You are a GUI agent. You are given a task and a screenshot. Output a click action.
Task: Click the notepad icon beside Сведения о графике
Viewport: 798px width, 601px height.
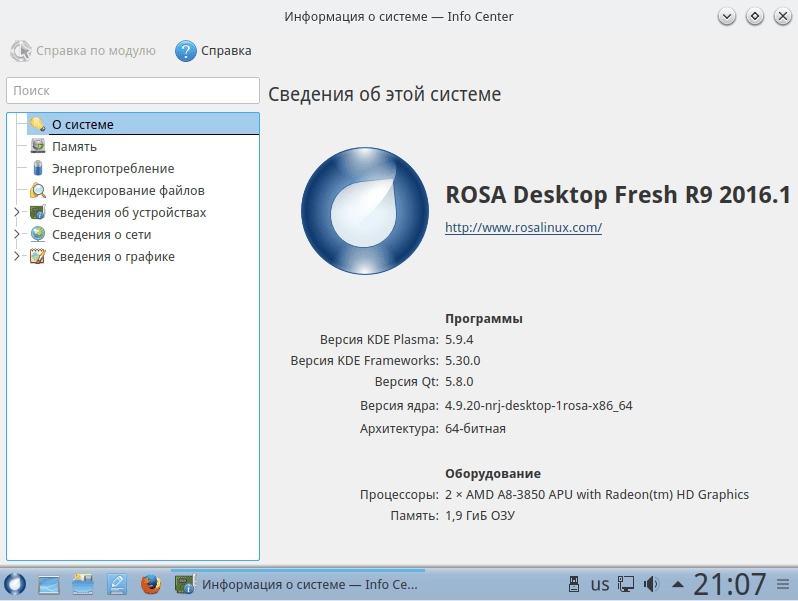(x=38, y=256)
